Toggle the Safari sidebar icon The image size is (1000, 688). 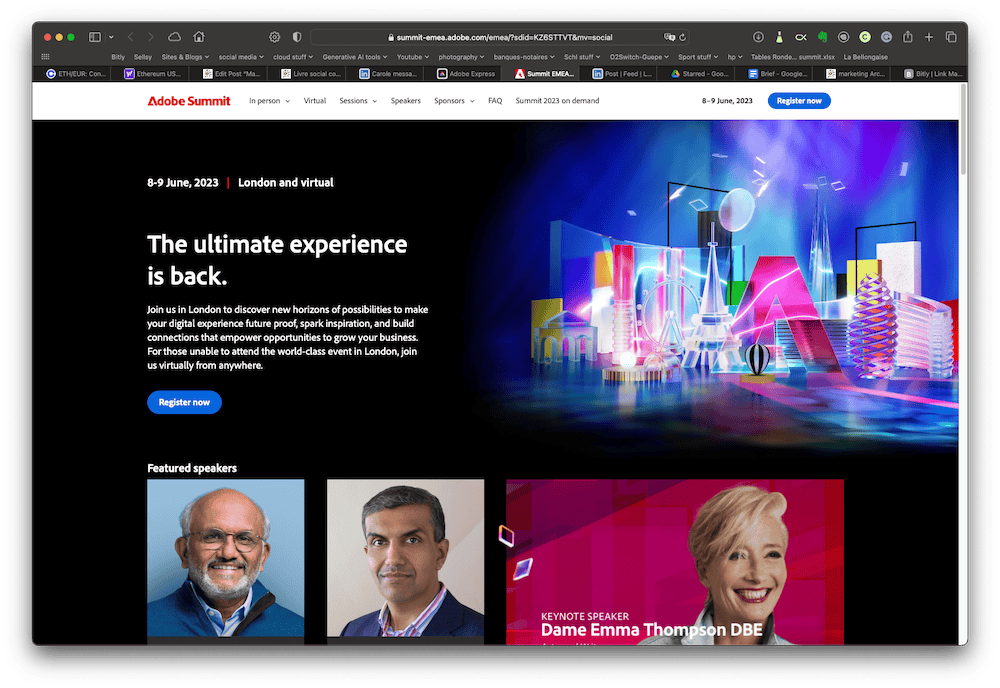click(x=94, y=37)
